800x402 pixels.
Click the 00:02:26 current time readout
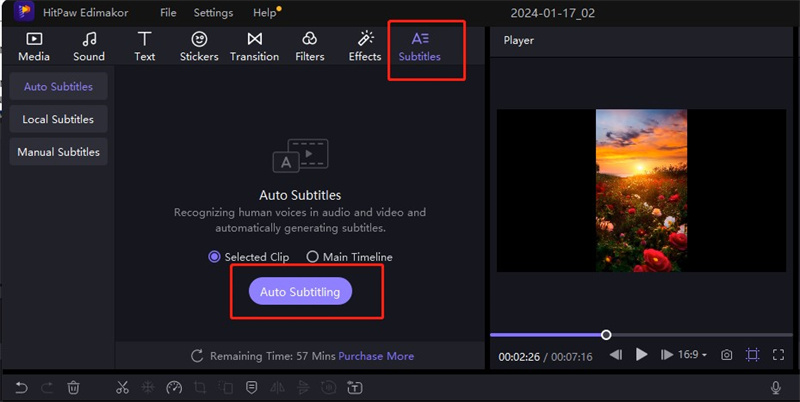[x=519, y=357]
